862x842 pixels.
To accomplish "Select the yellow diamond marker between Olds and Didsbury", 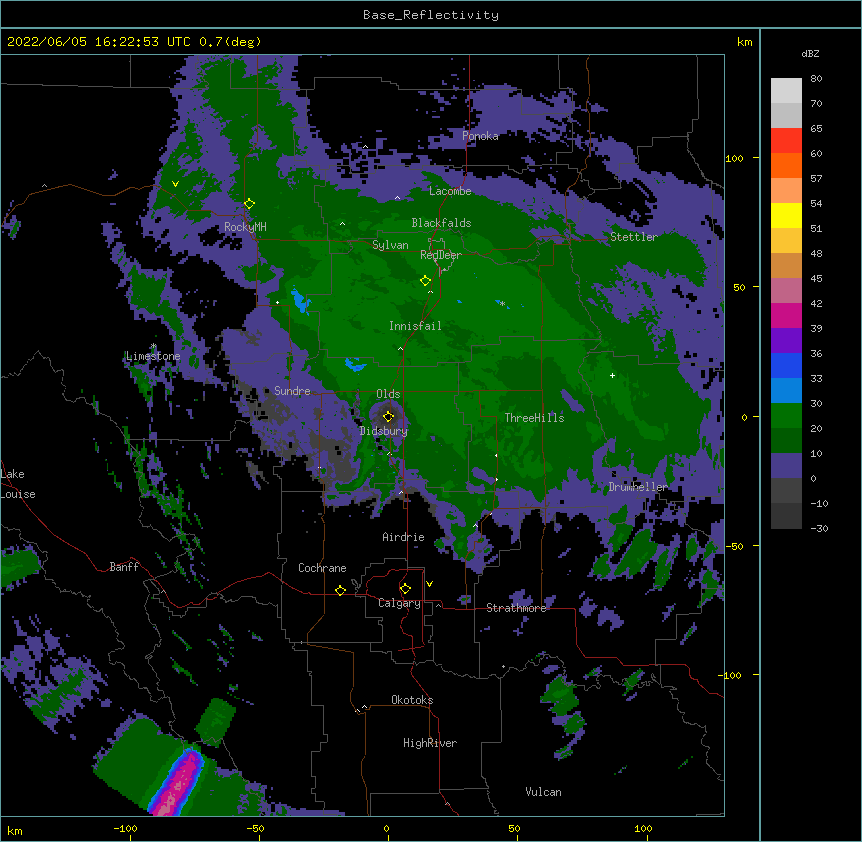I will point(388,416).
